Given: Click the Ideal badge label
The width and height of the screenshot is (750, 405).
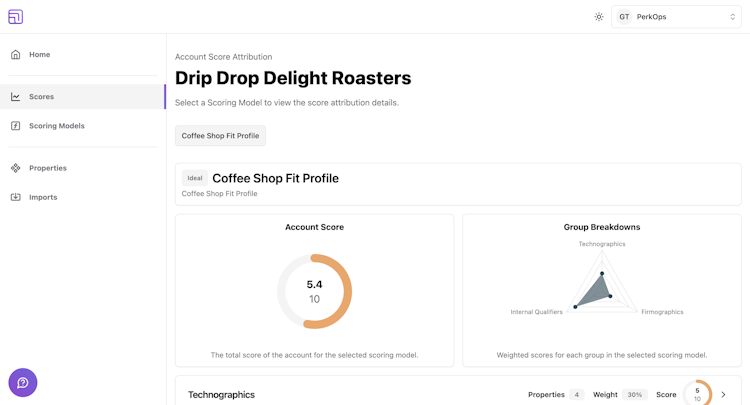Looking at the screenshot, I should (195, 178).
